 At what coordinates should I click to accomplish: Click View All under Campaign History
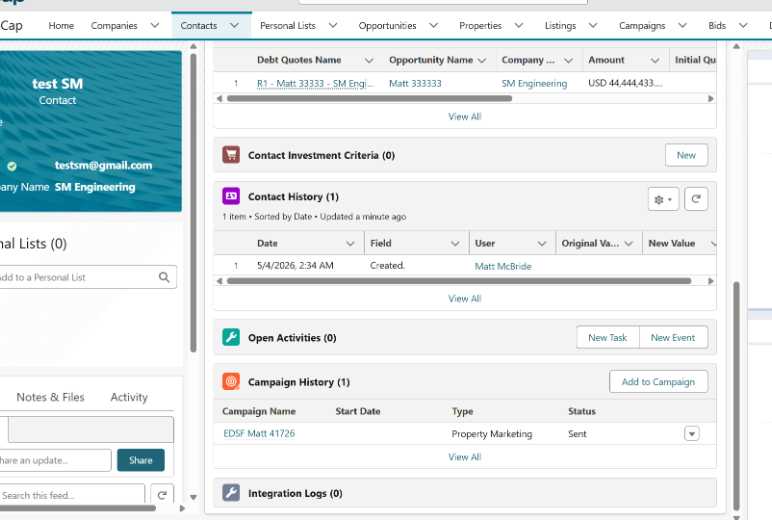(465, 457)
